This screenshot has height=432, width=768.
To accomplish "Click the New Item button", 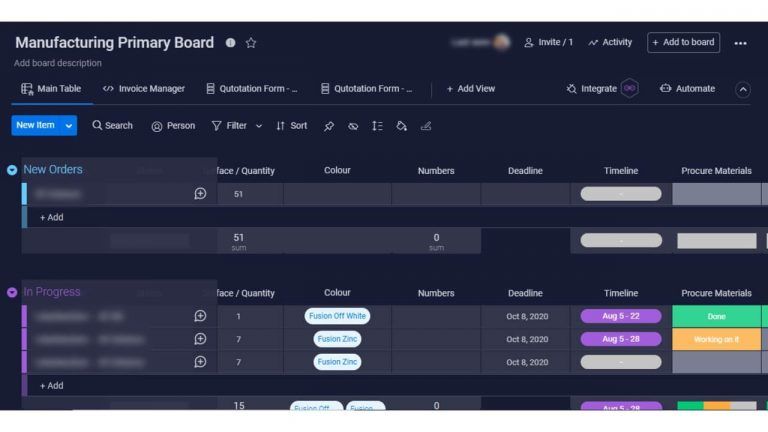I will (x=35, y=125).
